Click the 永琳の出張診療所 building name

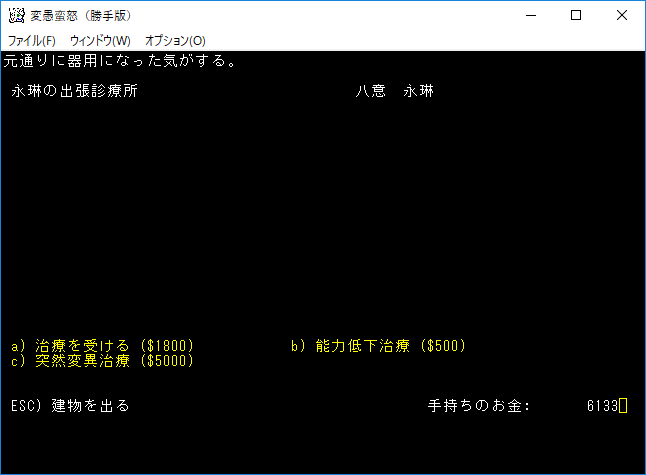pos(74,91)
